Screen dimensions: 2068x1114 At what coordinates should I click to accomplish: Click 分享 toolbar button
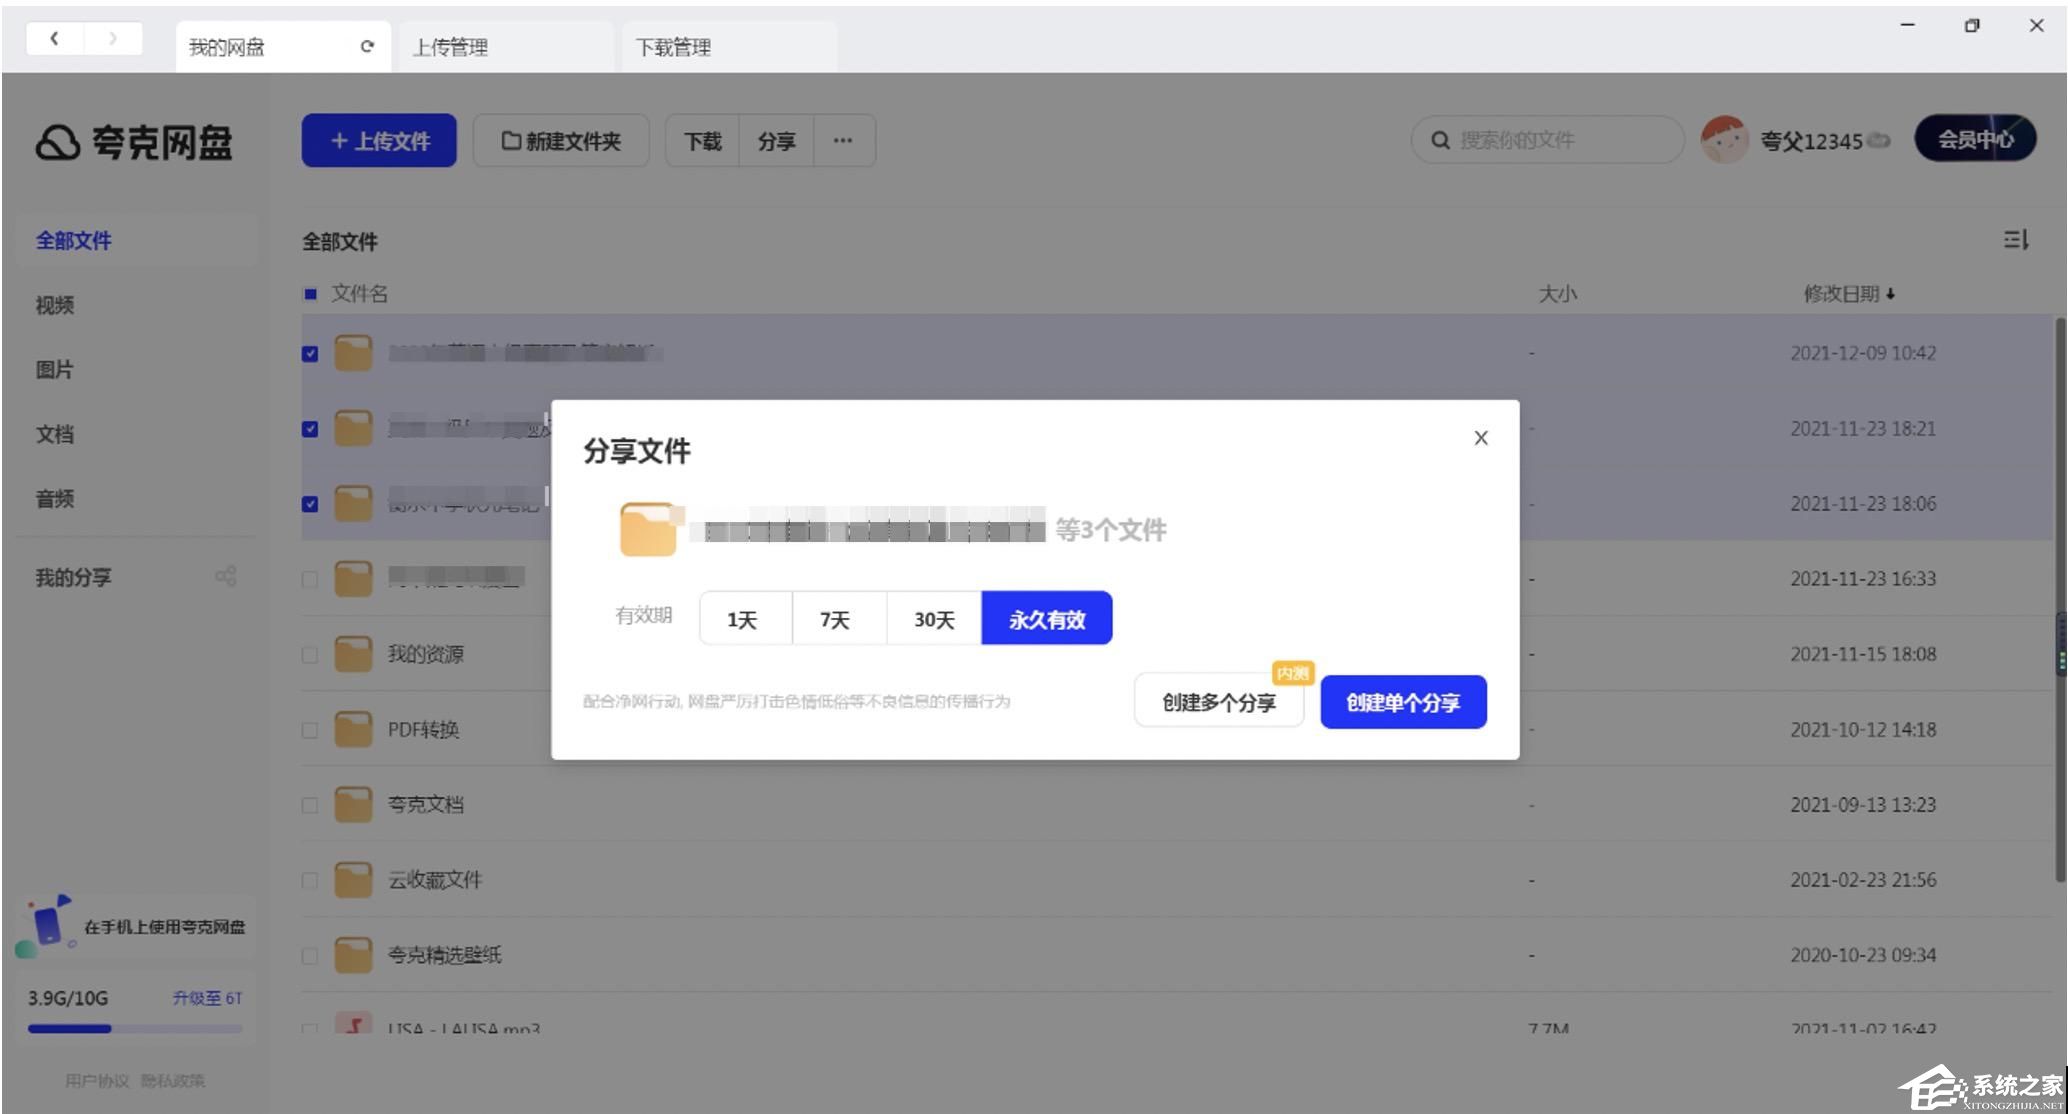pos(776,141)
